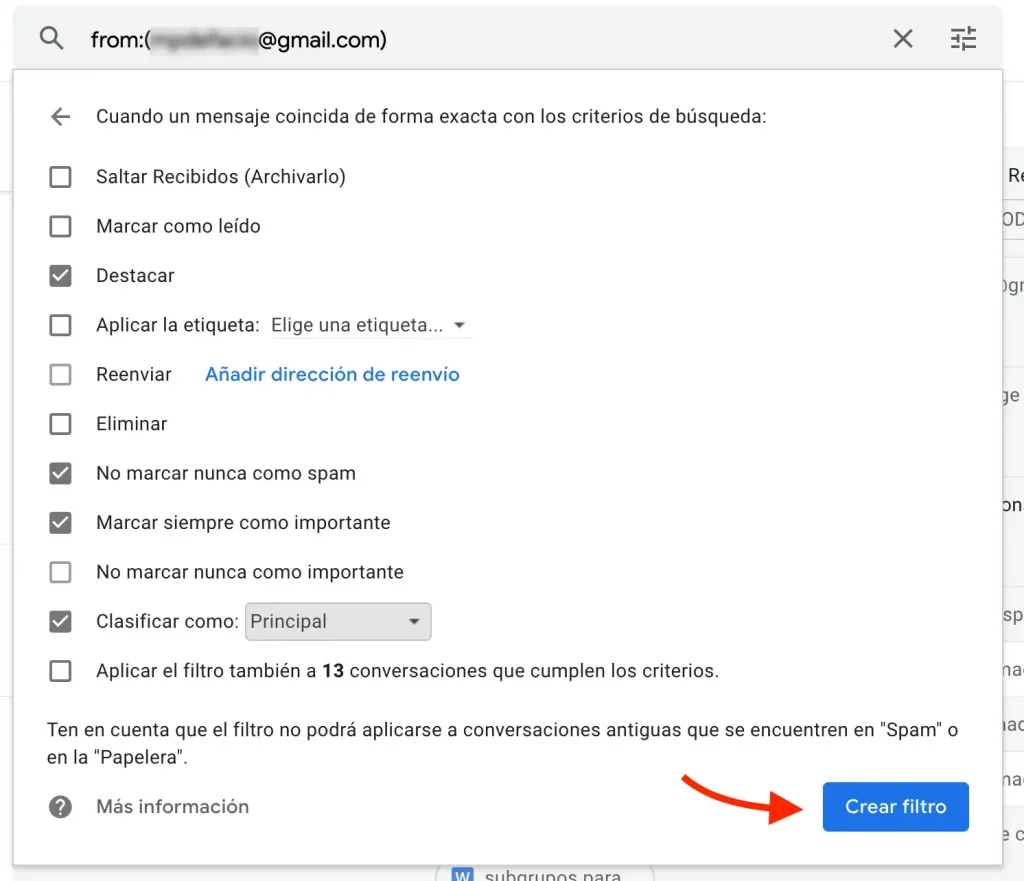Click into the from: search field
This screenshot has width=1024, height=881.
point(483,40)
